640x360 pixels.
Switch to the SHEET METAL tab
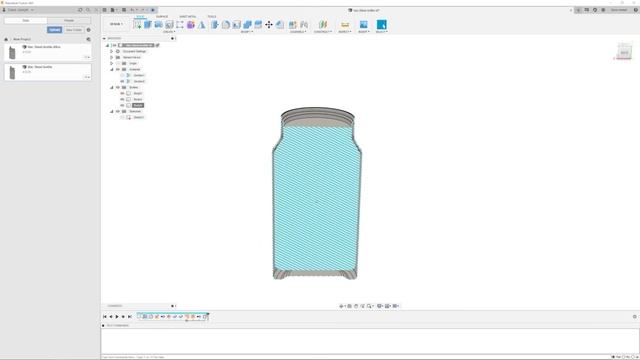[188, 17]
